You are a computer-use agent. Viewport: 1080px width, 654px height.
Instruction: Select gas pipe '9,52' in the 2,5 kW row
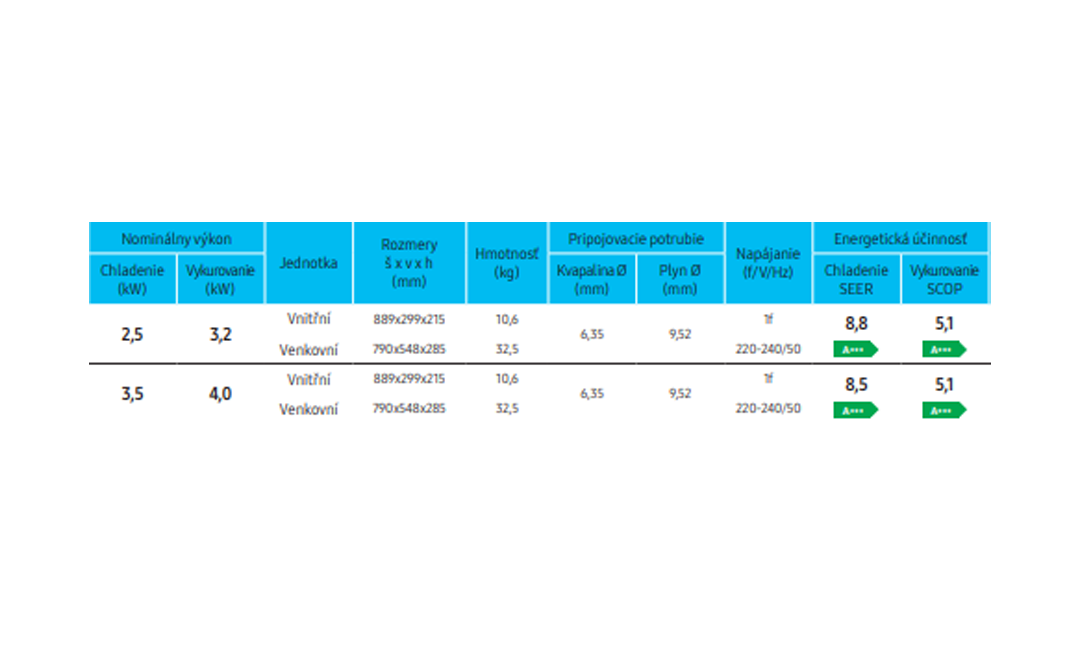pos(680,335)
